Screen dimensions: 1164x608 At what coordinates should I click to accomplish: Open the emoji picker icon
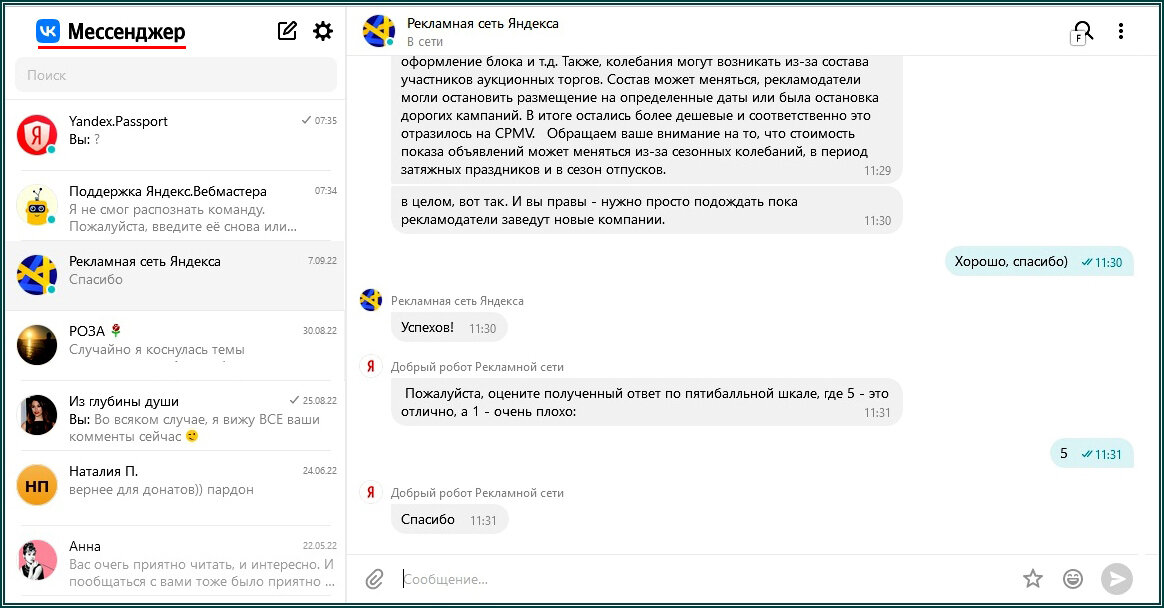[1073, 578]
